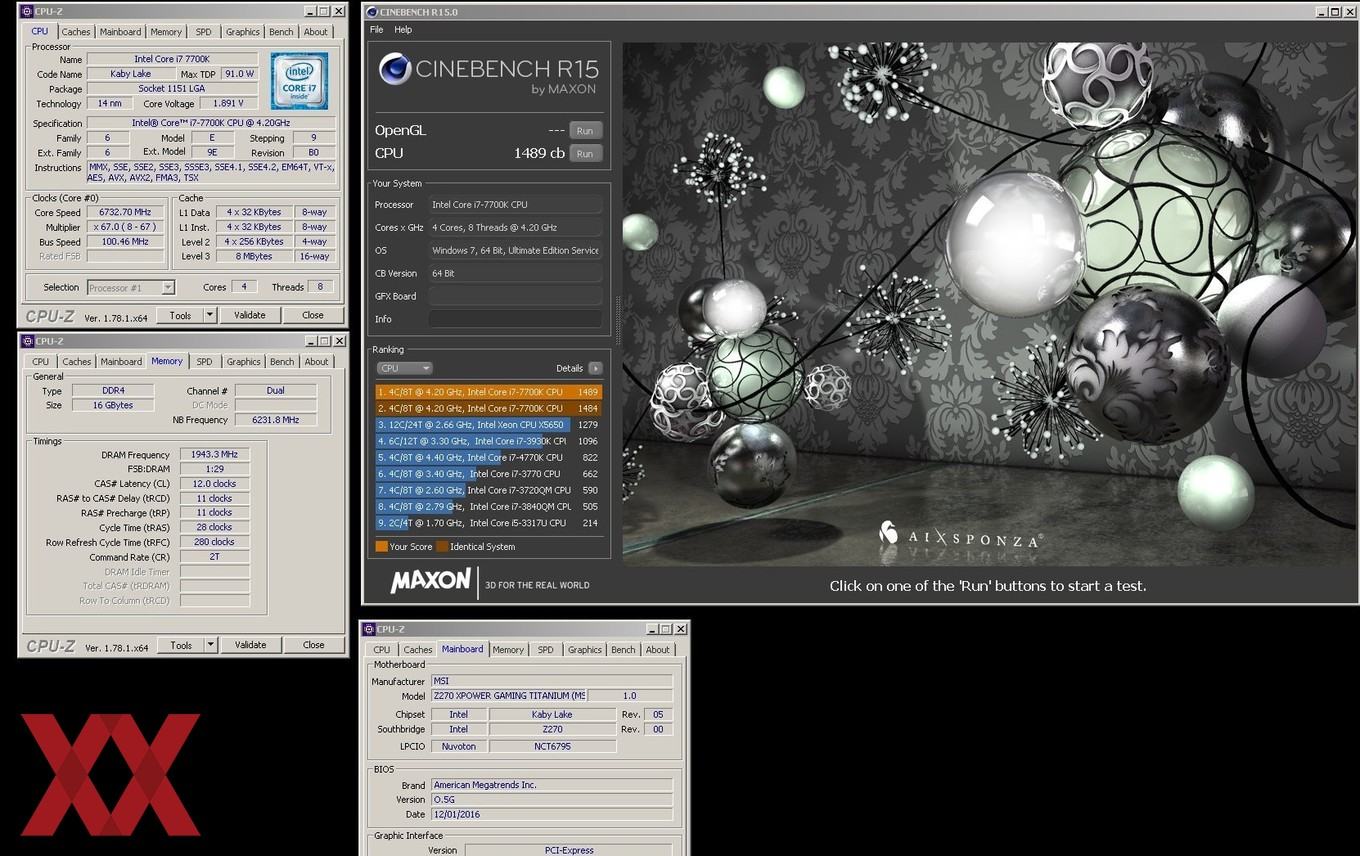
Task: Open Memory tab in Mainboard CPU-Z window
Action: tap(508, 650)
